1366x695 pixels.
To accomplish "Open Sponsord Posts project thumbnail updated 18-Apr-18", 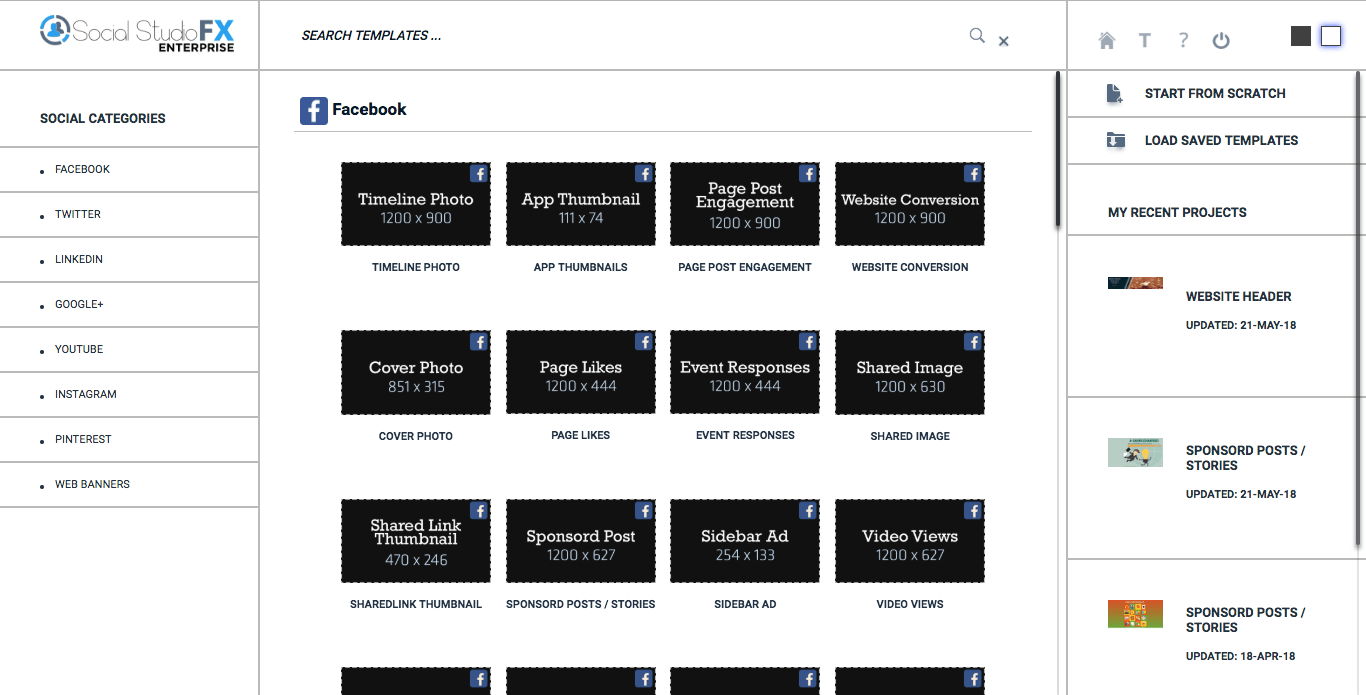I will pyautogui.click(x=1135, y=614).
